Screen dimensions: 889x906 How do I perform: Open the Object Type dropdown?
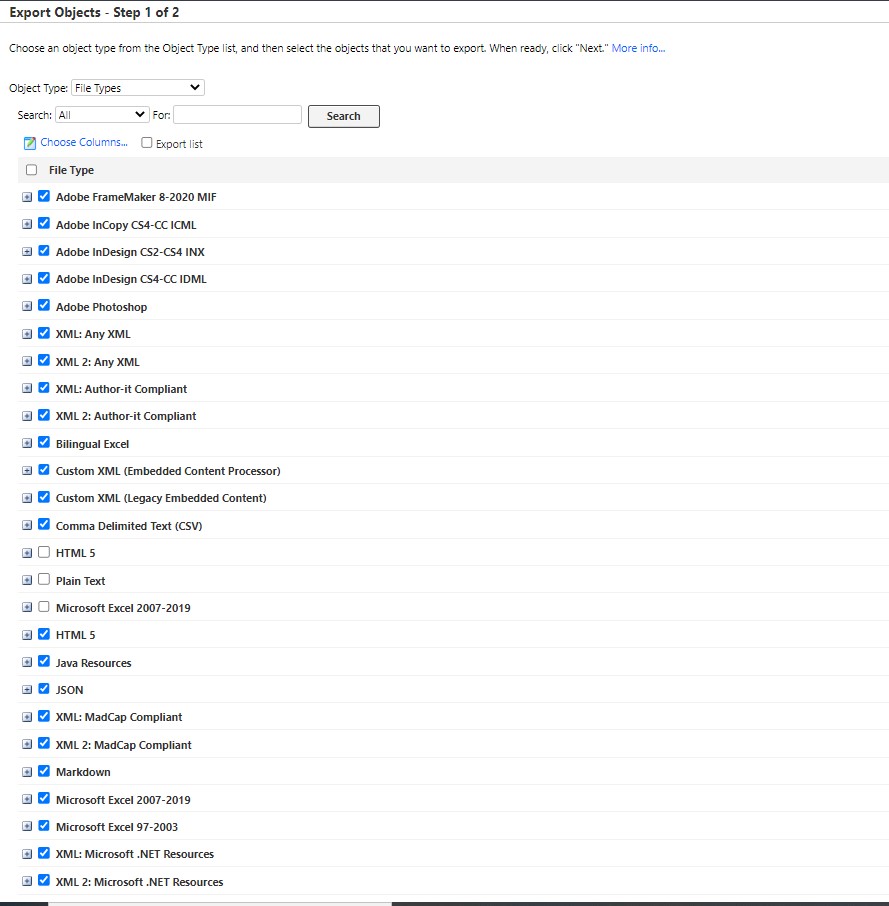pos(137,88)
